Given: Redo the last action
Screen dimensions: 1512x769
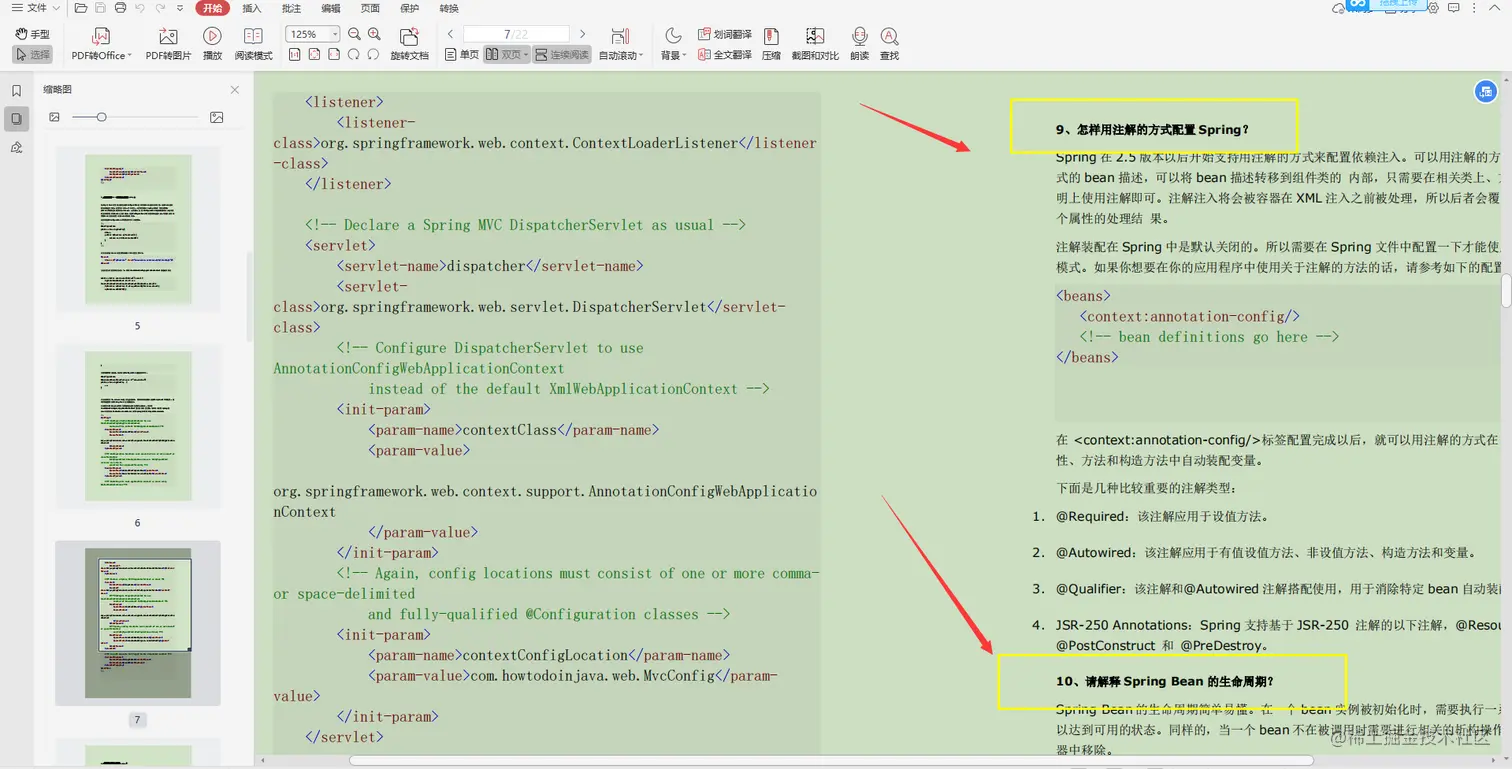Looking at the screenshot, I should (160, 8).
